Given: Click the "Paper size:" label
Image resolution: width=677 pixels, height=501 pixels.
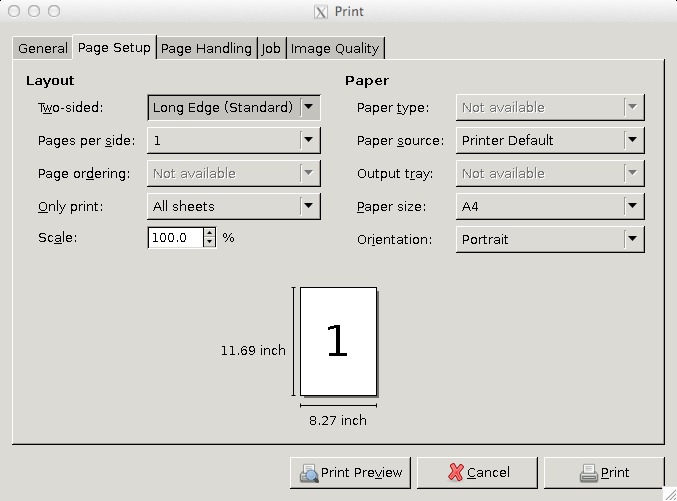Looking at the screenshot, I should 392,207.
